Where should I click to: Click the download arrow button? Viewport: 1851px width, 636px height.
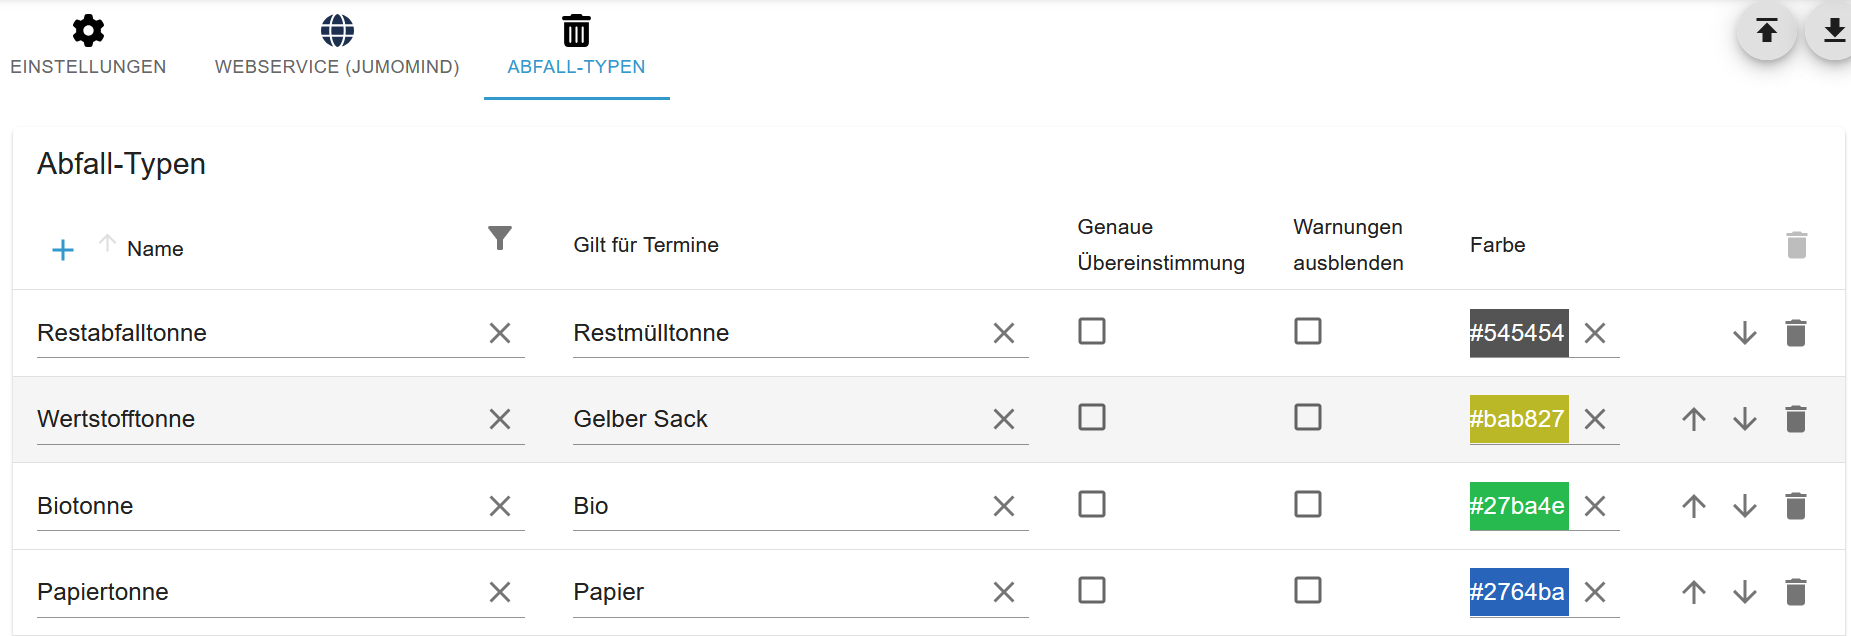(1834, 31)
